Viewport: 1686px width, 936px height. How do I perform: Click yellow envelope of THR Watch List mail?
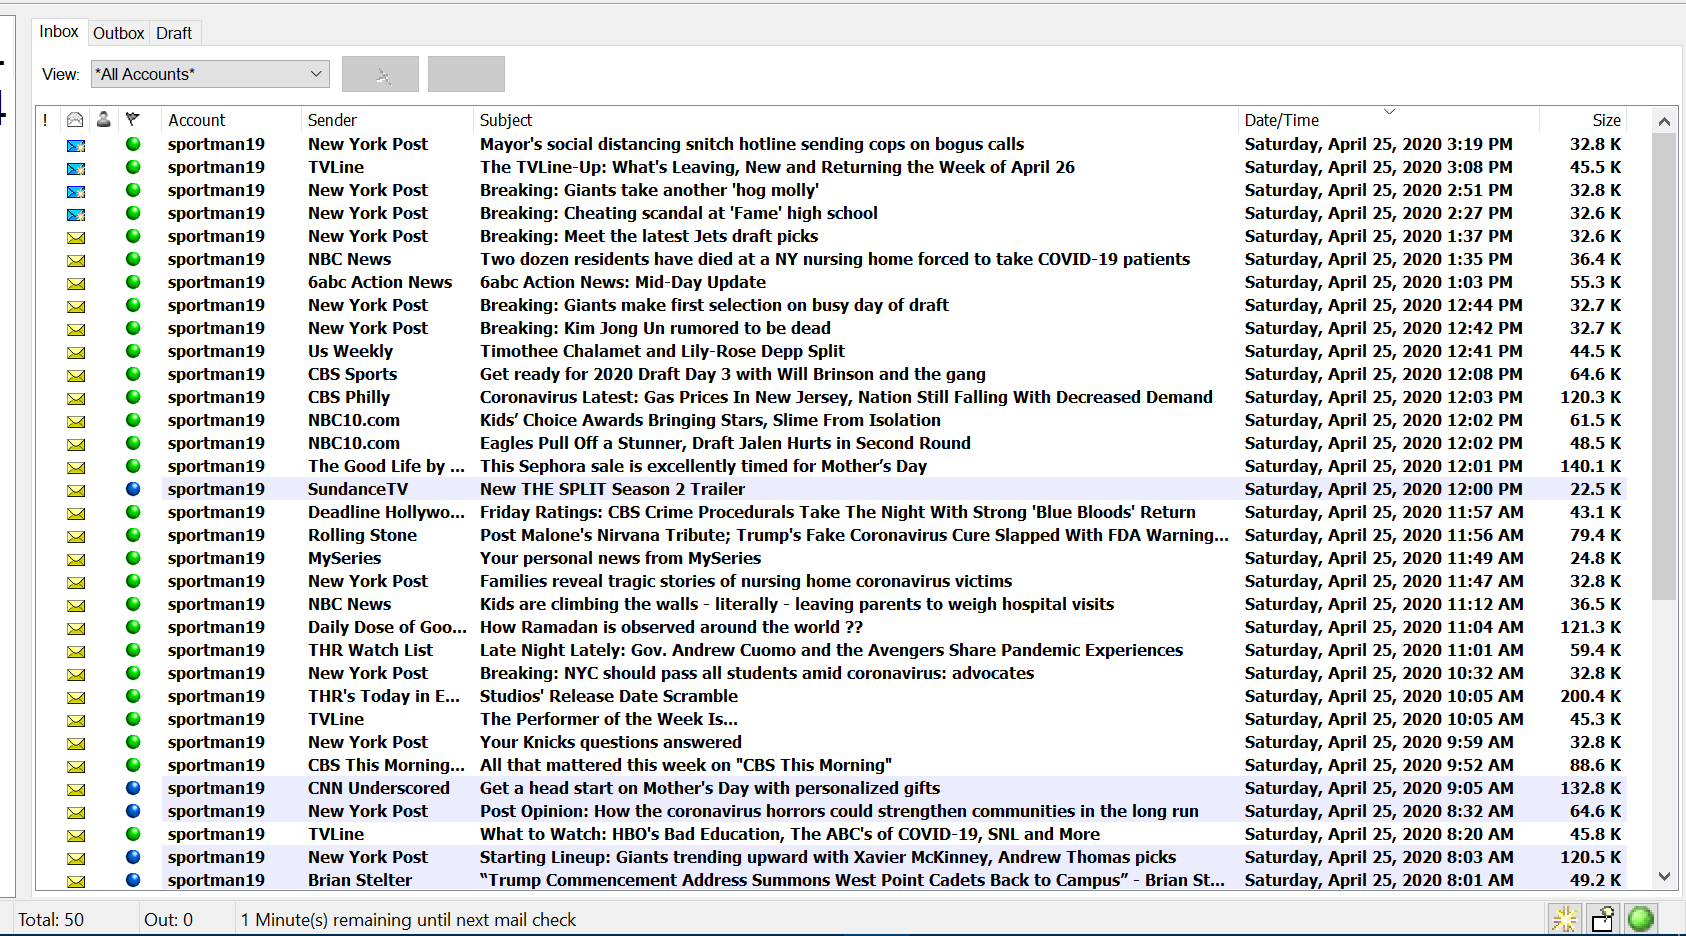click(x=76, y=651)
